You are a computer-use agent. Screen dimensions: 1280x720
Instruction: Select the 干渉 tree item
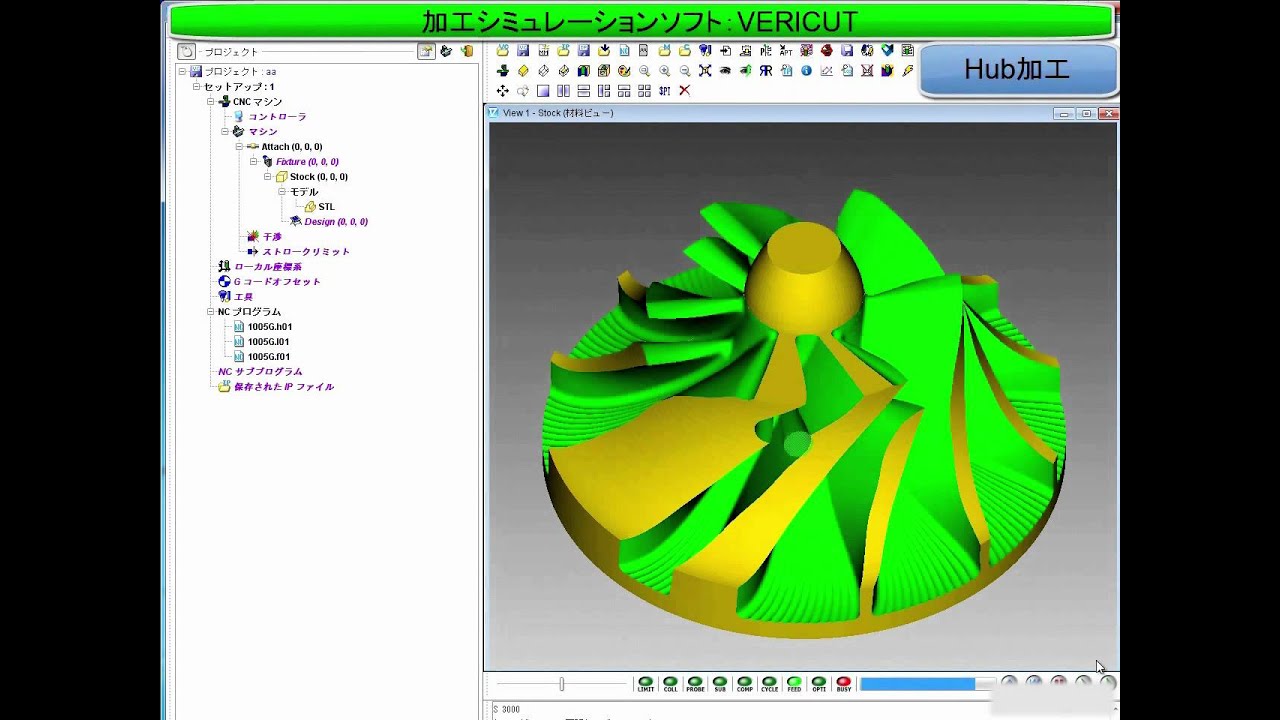click(x=272, y=237)
